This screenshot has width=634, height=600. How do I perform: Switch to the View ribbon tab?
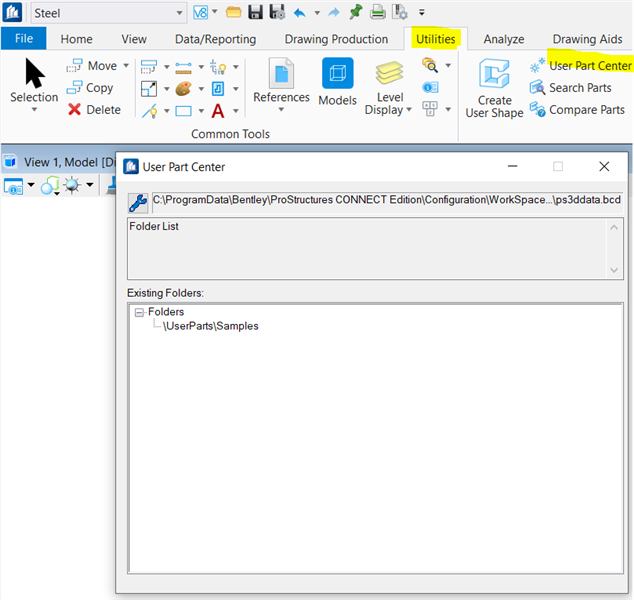point(134,39)
